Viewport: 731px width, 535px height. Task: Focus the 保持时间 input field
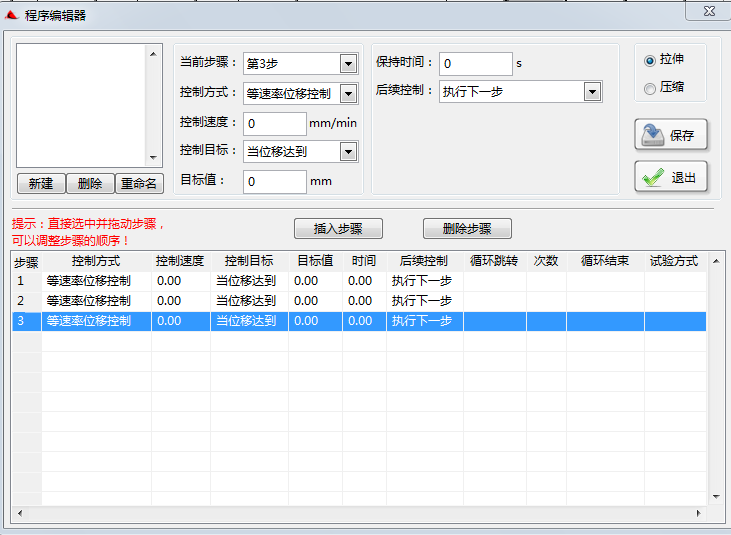pyautogui.click(x=476, y=64)
